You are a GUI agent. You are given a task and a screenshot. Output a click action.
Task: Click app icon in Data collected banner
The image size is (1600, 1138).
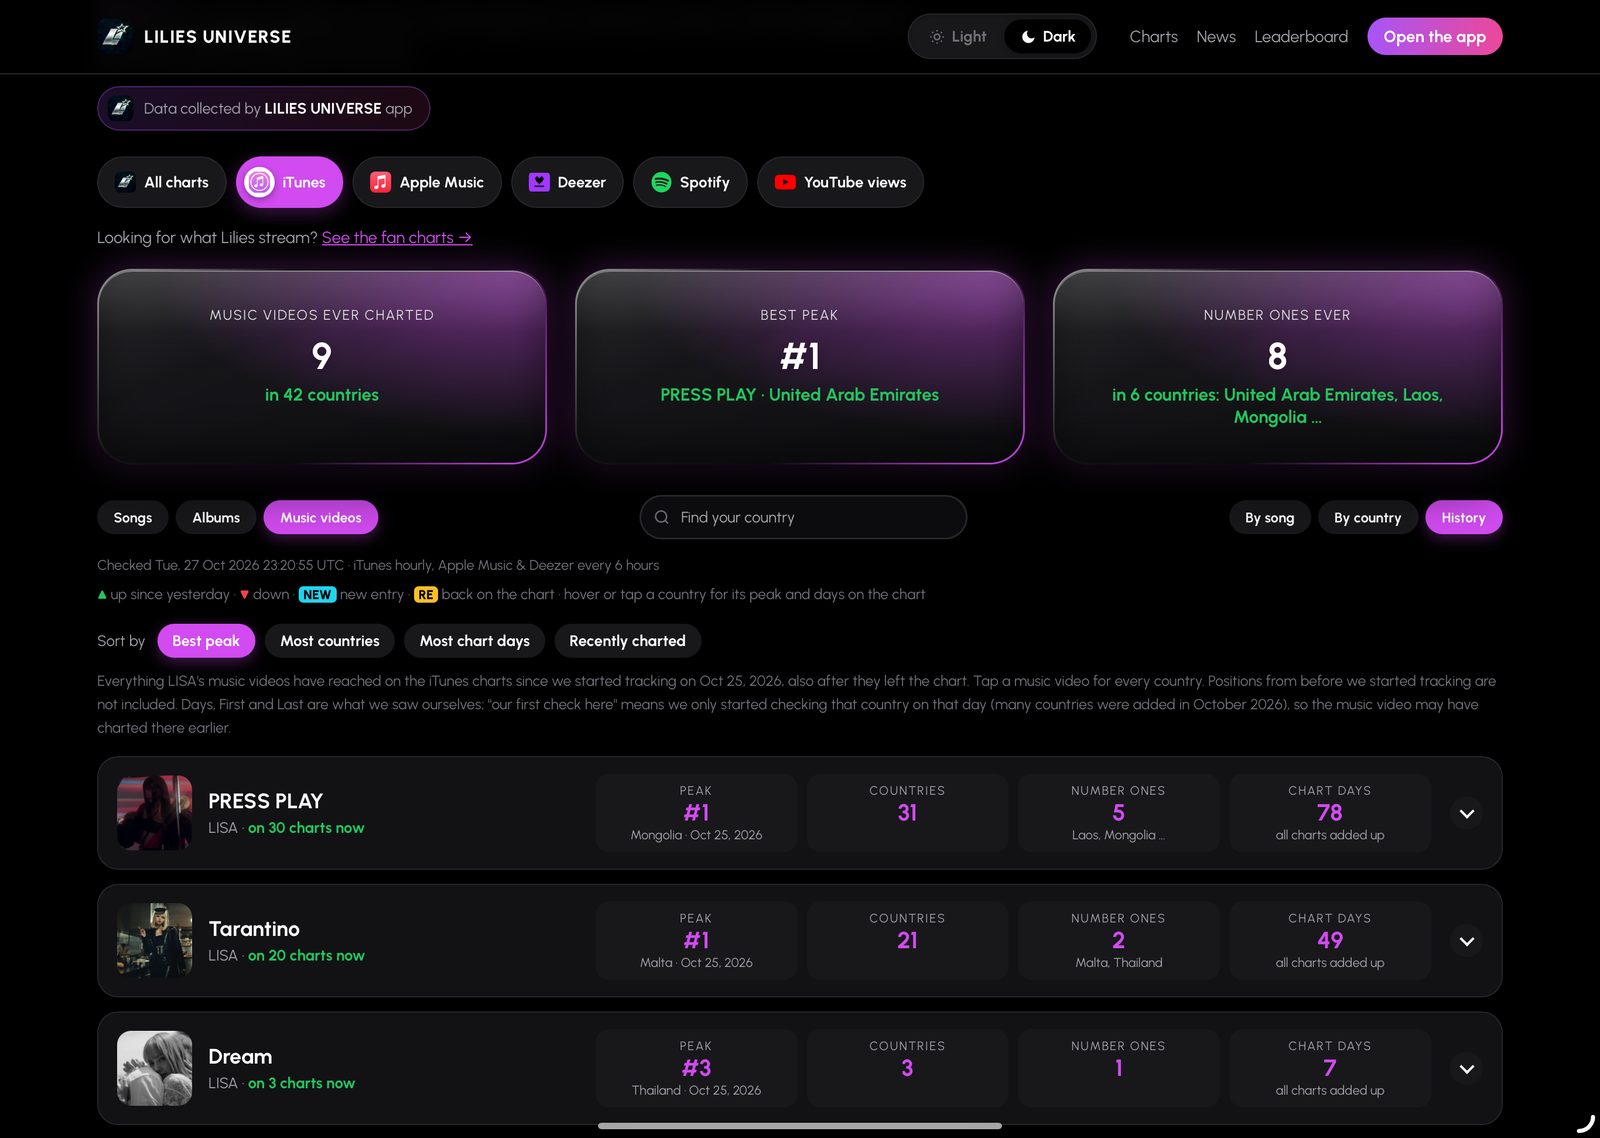[x=120, y=108]
